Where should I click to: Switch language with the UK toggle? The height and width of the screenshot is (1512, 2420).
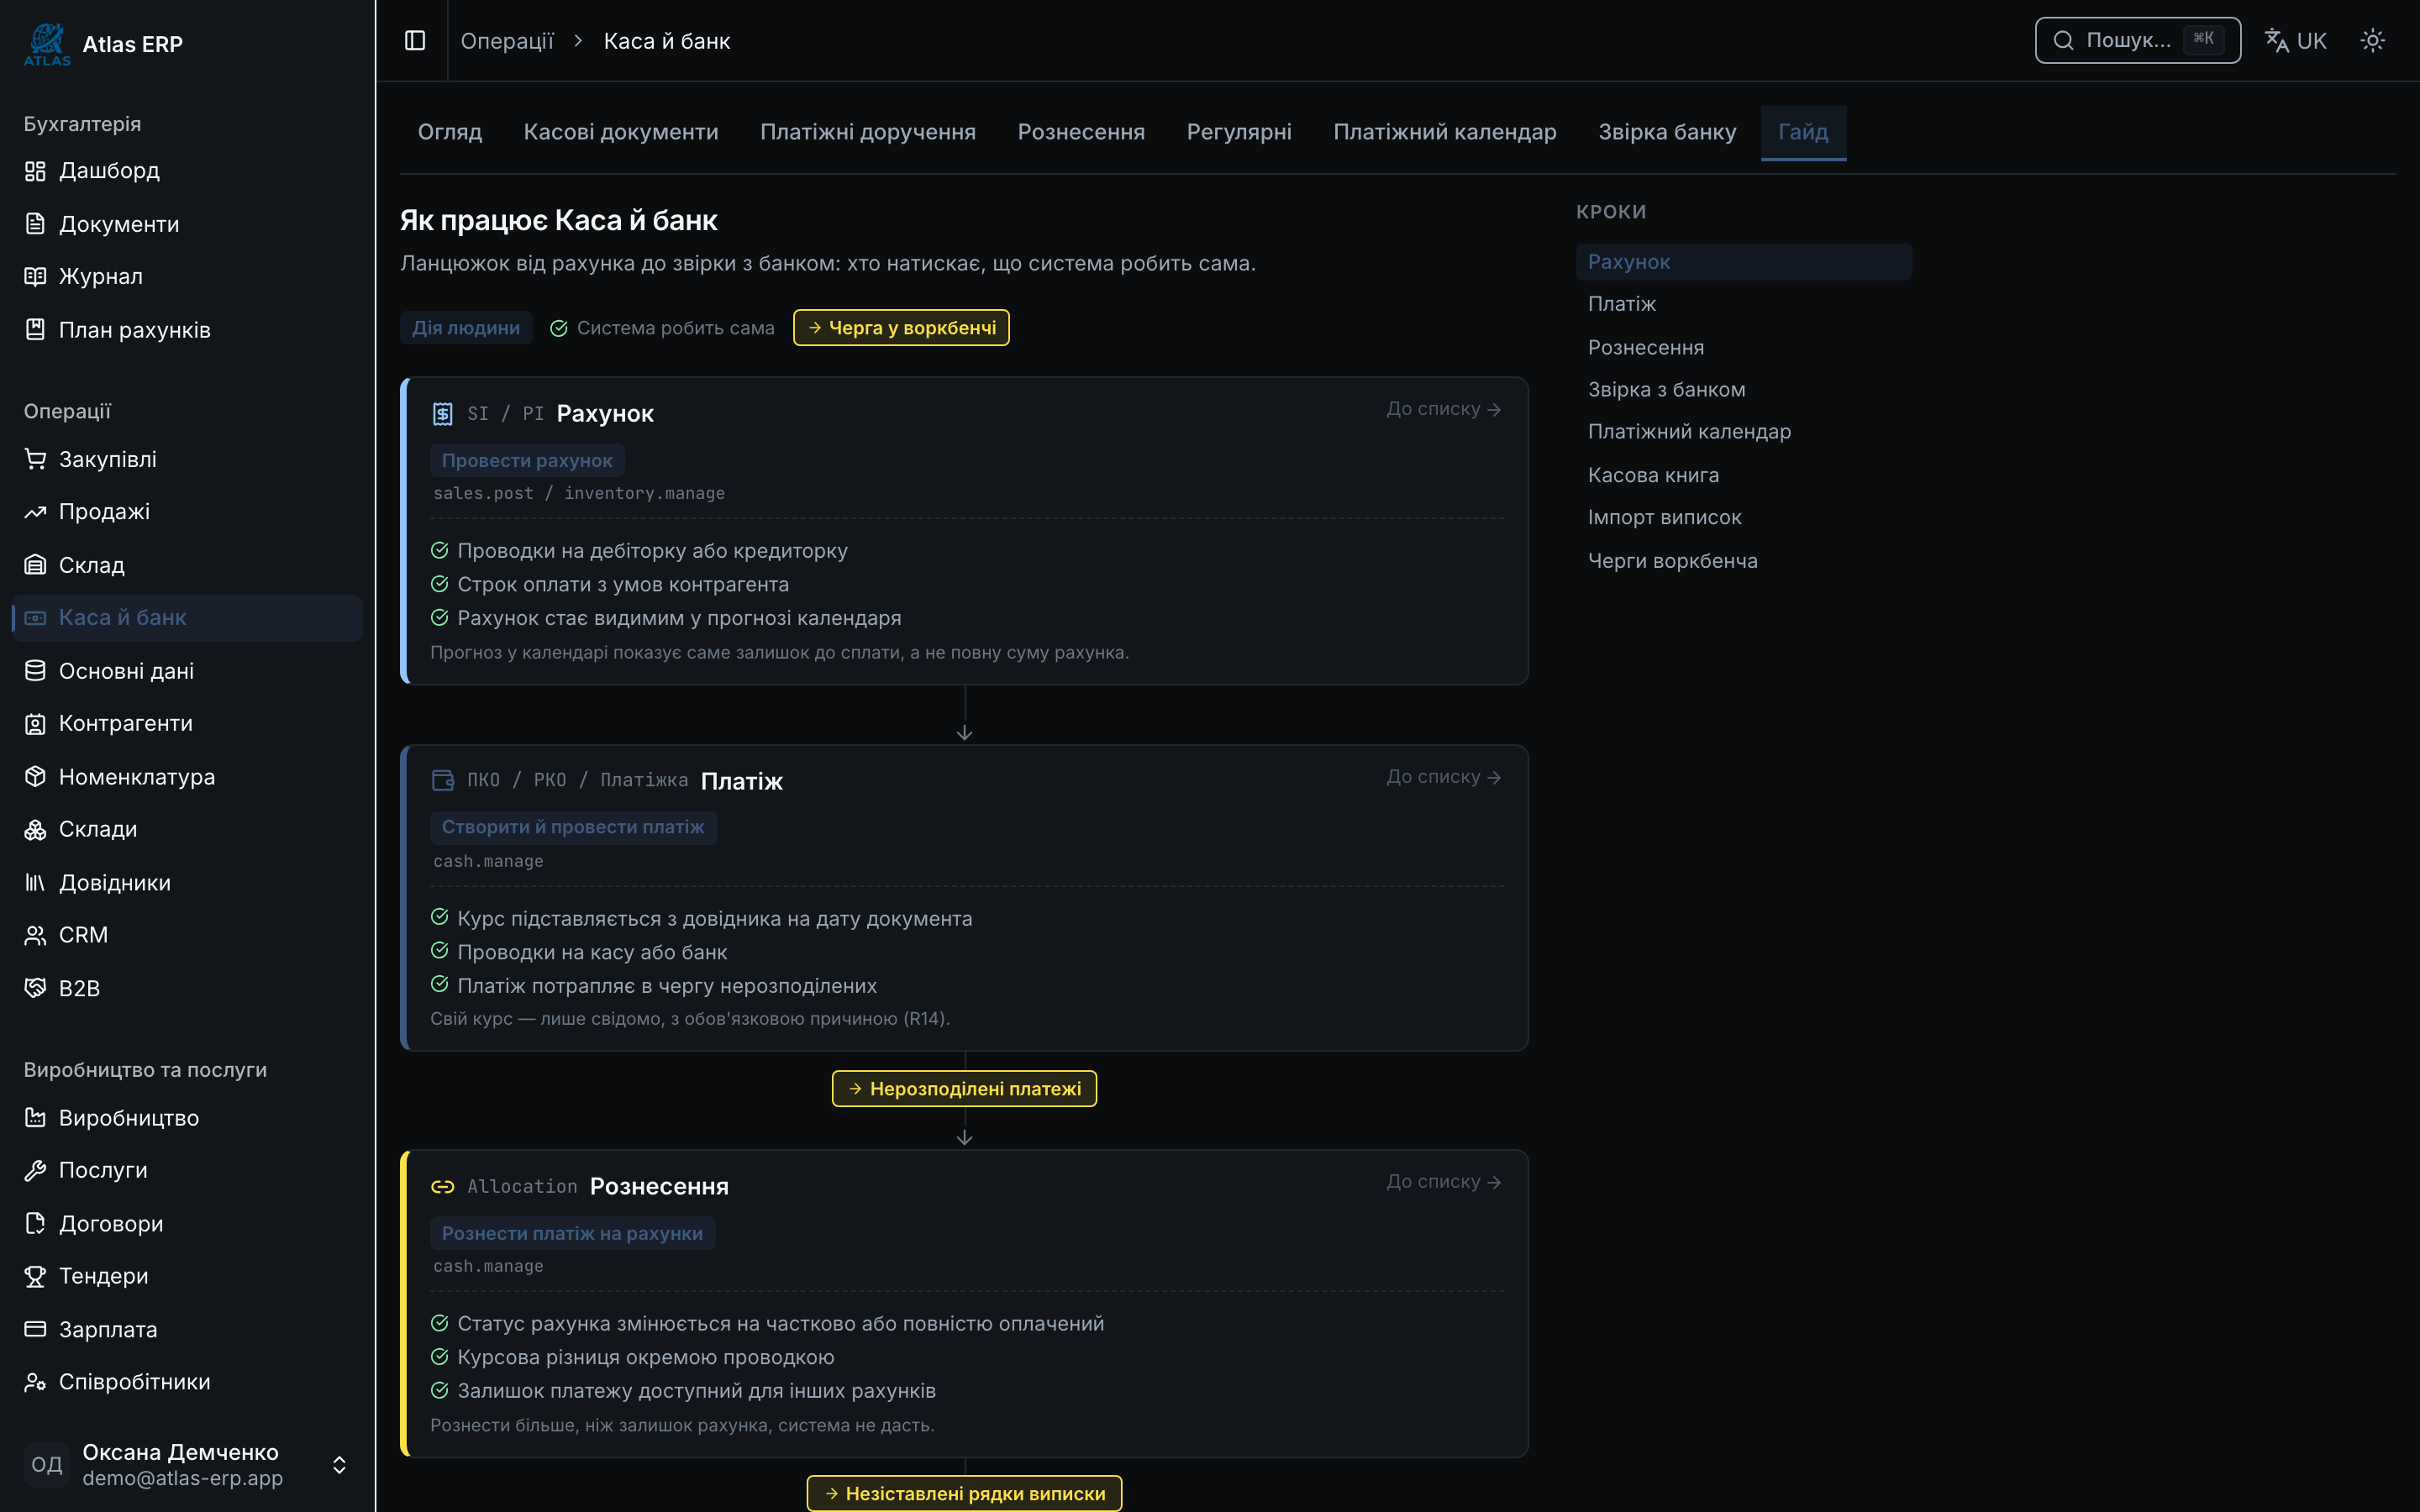[2295, 41]
